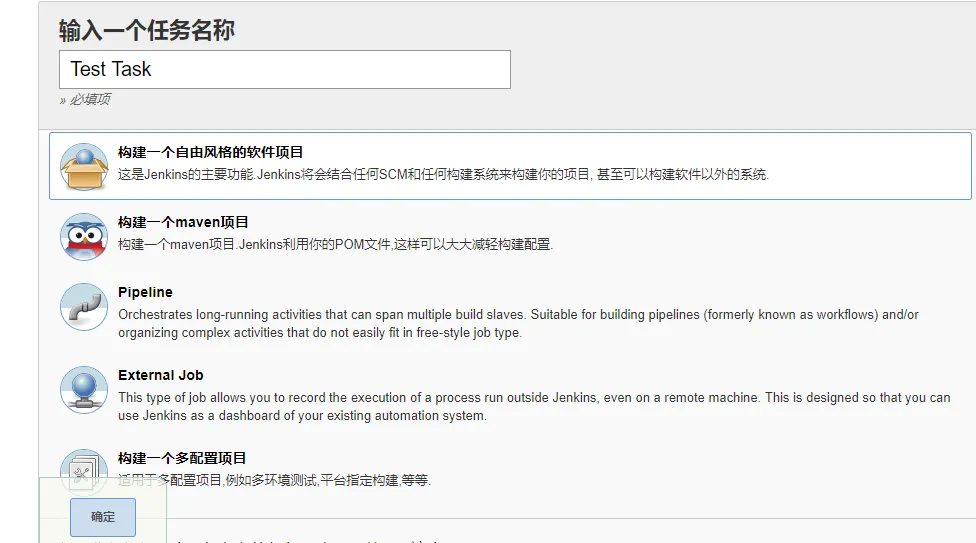Image resolution: width=976 pixels, height=543 pixels.
Task: Click the External Job monitor icon
Action: (84, 390)
